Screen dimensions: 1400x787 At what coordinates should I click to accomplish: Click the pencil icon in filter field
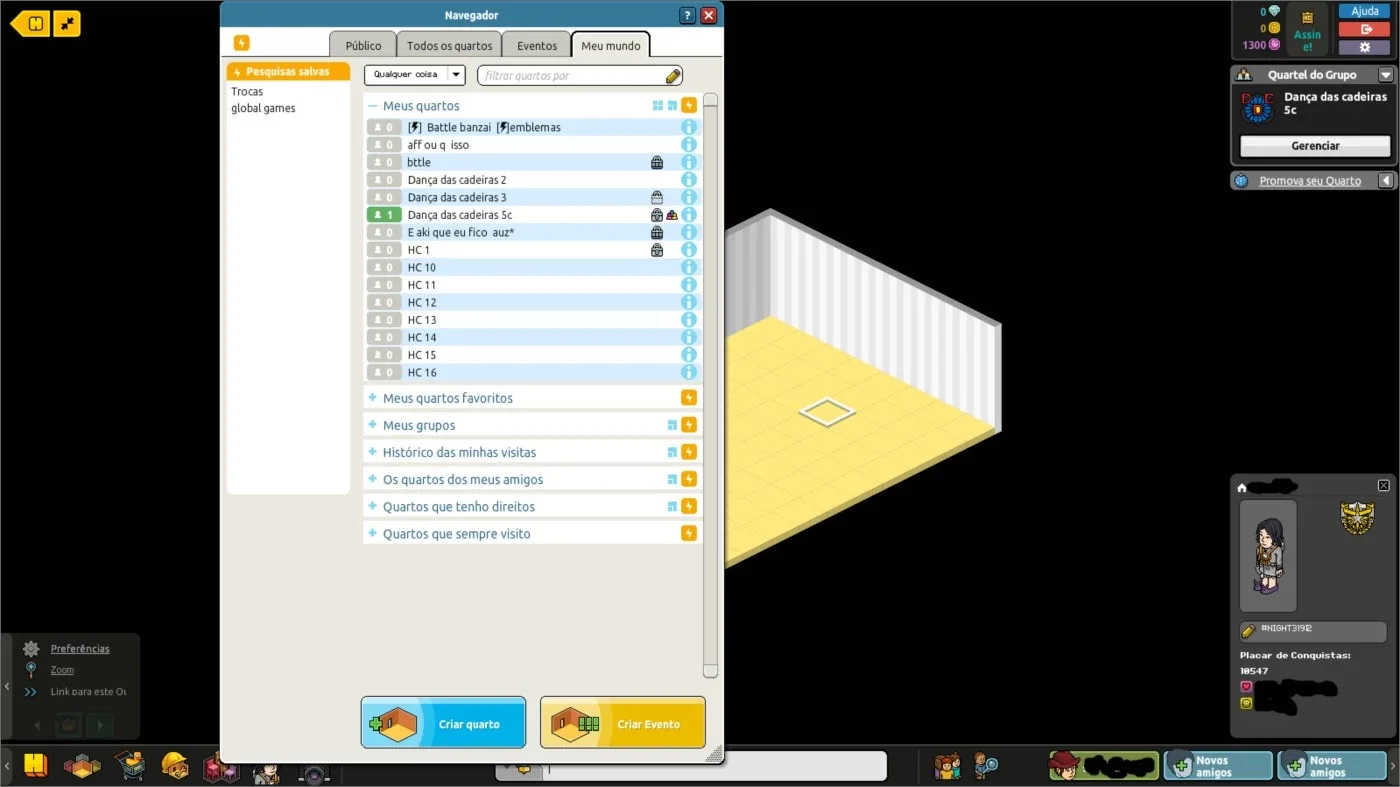tap(673, 76)
